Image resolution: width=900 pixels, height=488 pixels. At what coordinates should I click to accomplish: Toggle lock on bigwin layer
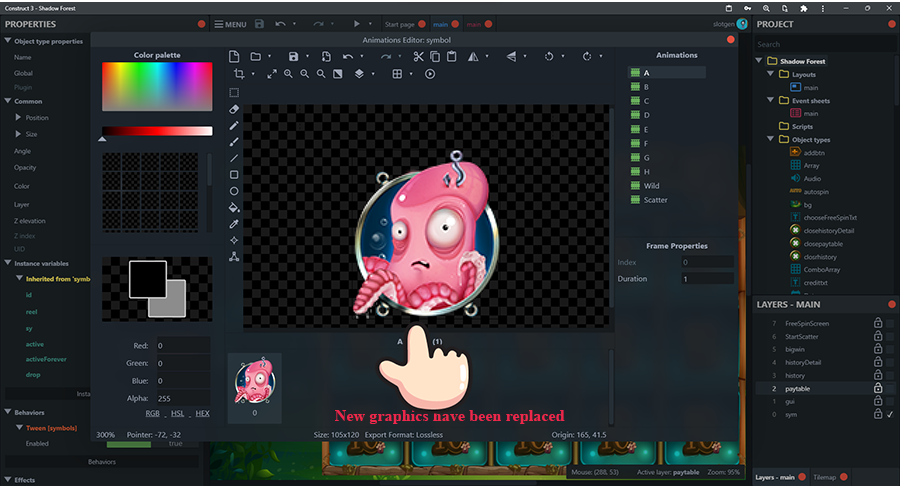pyautogui.click(x=878, y=349)
